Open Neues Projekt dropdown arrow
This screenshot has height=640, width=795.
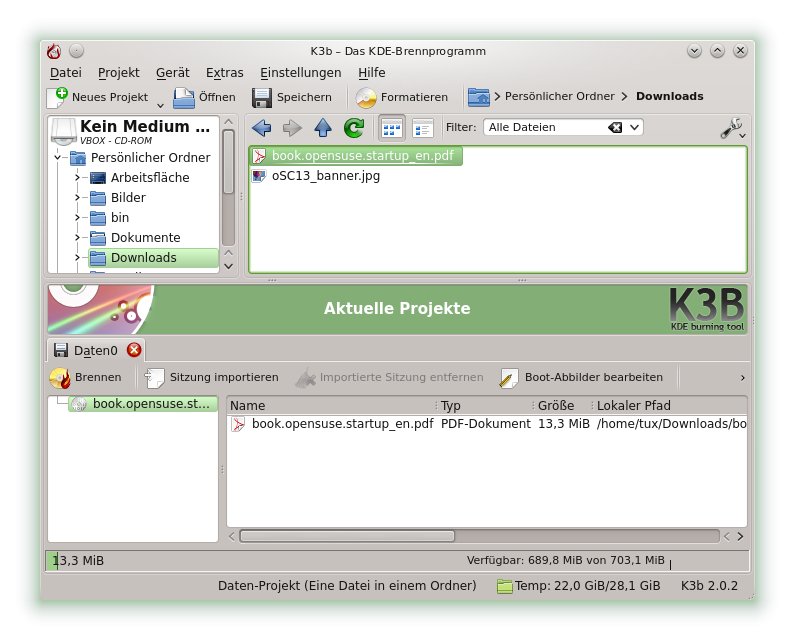[x=160, y=103]
